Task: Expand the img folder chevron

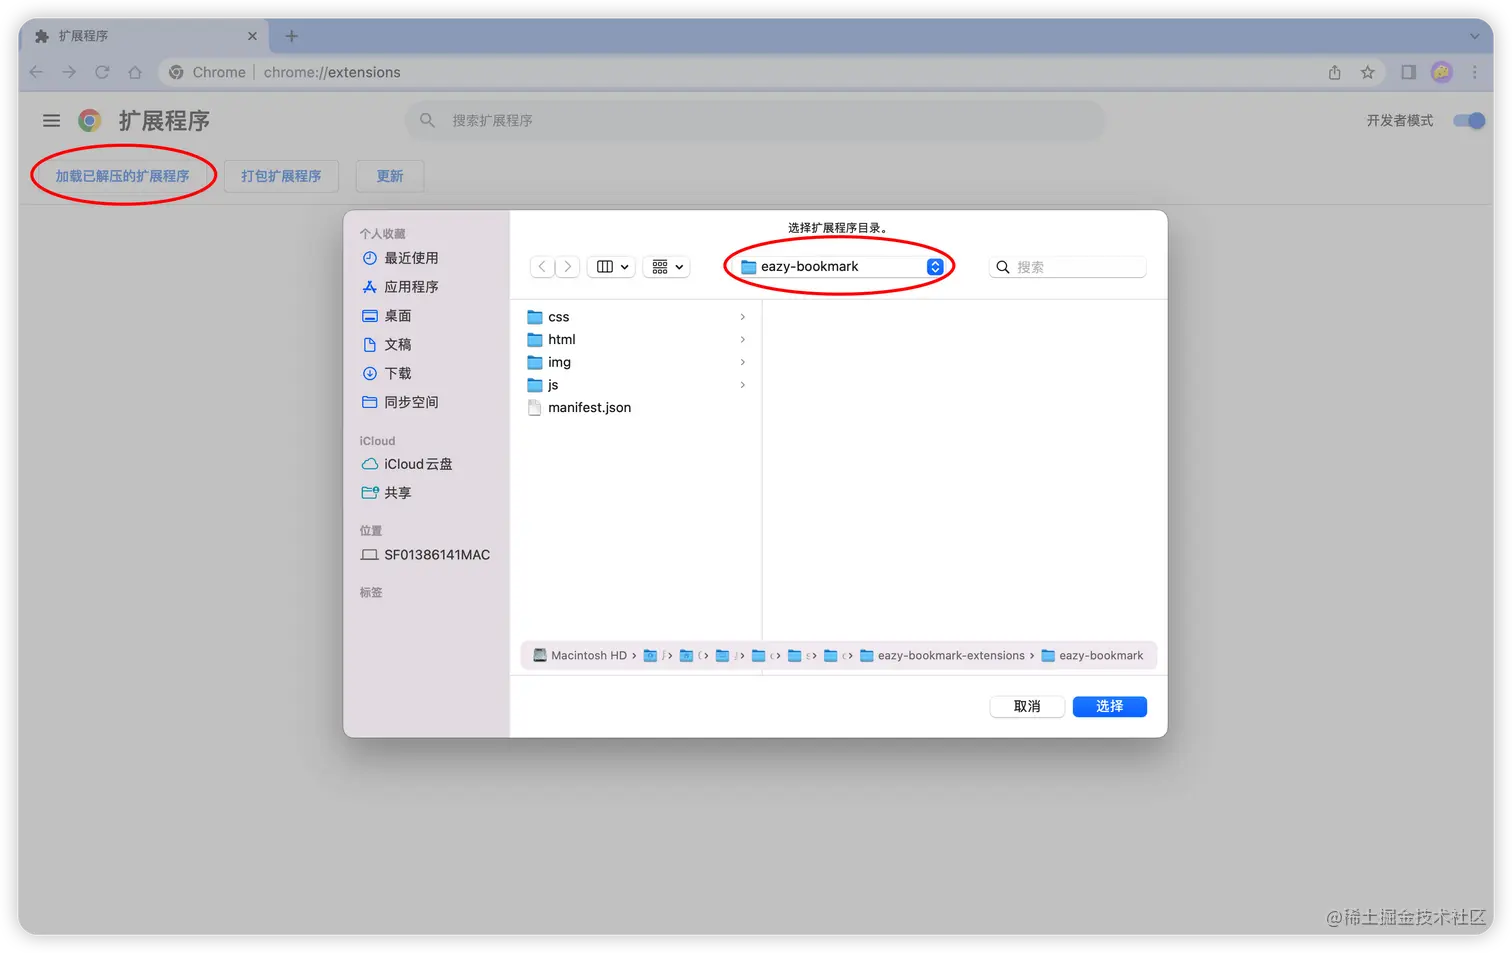Action: click(742, 362)
